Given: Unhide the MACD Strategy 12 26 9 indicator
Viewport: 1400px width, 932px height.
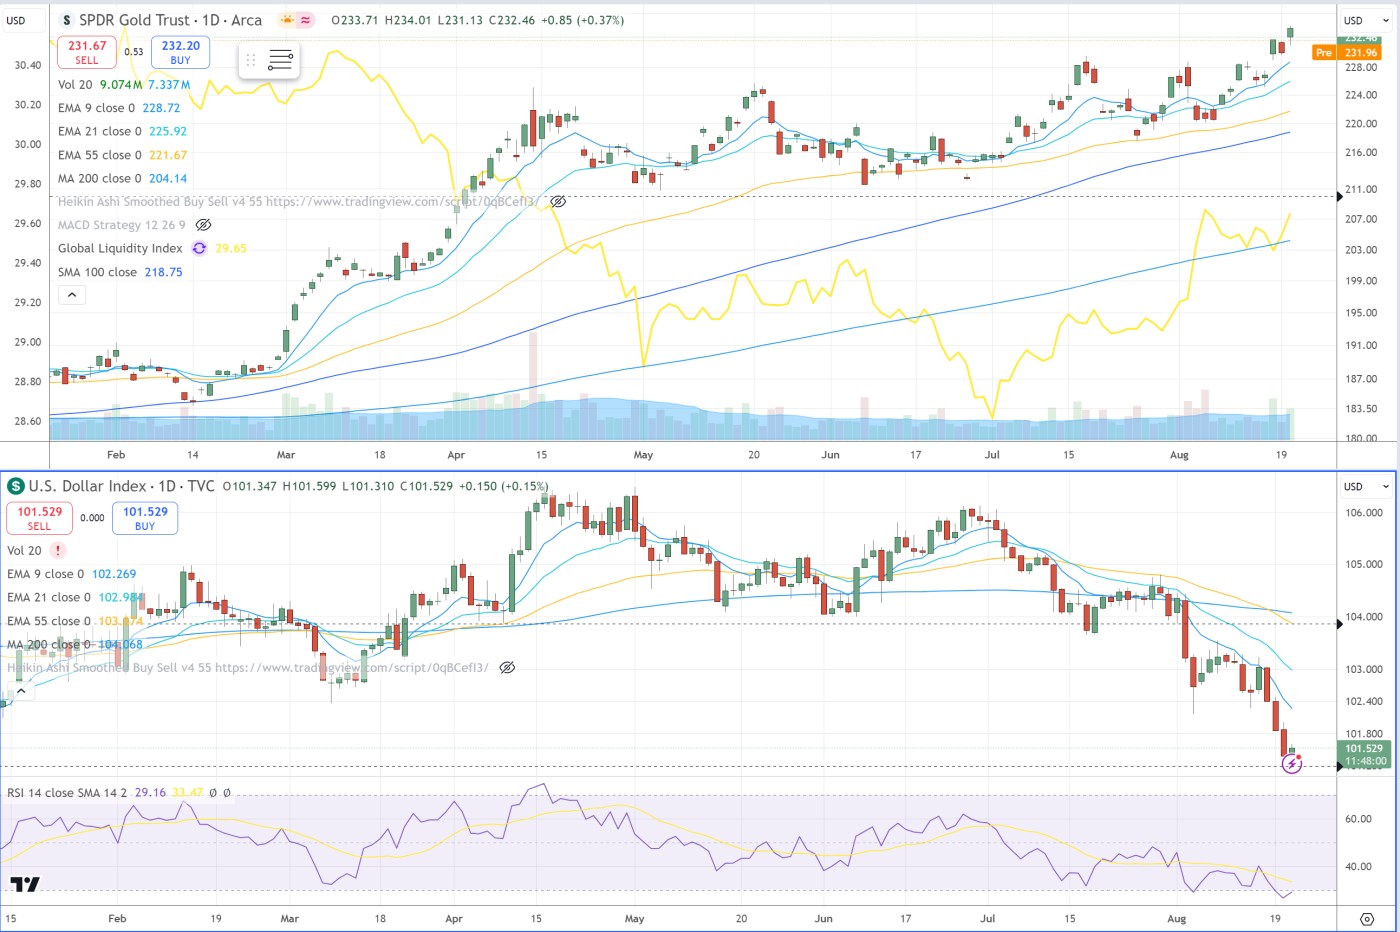Looking at the screenshot, I should pyautogui.click(x=203, y=225).
